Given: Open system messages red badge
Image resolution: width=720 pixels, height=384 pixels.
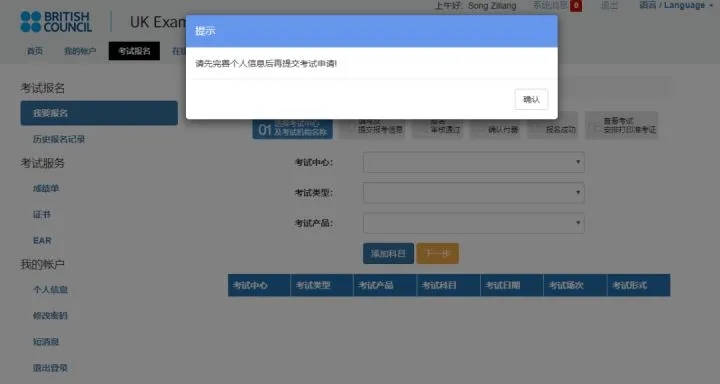Looking at the screenshot, I should point(576,6).
